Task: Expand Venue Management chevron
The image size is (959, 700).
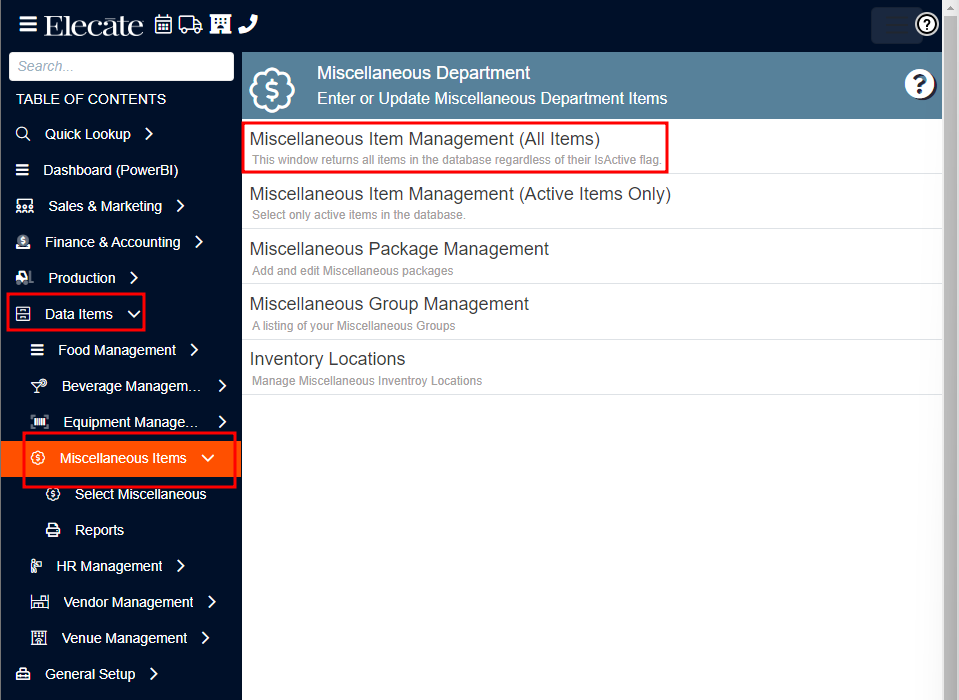Action: tap(206, 638)
